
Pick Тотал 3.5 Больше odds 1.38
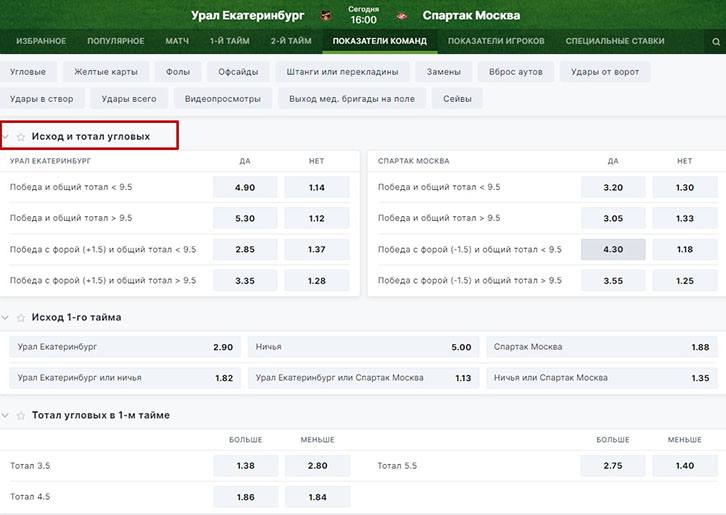pos(245,466)
